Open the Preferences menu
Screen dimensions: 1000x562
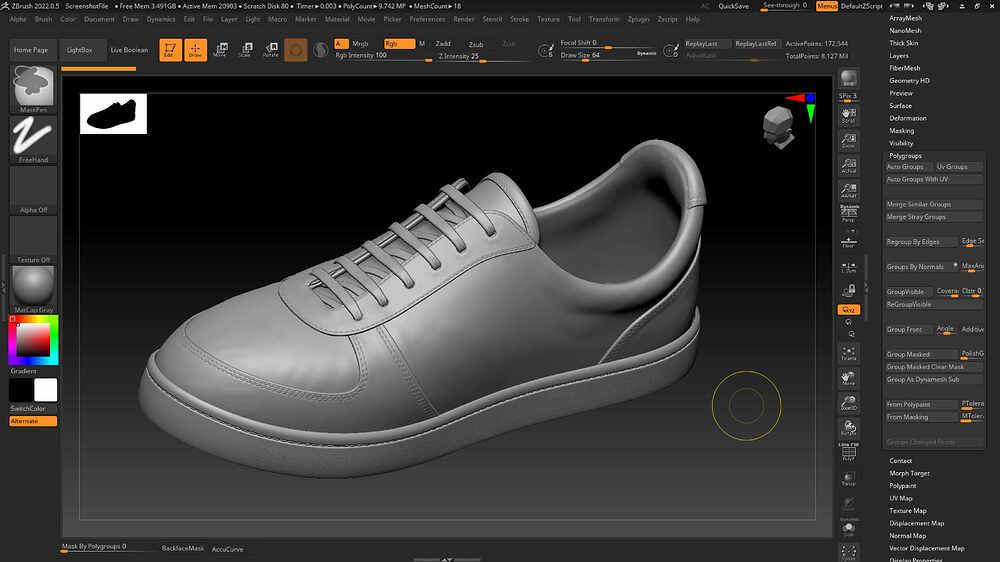tap(427, 19)
